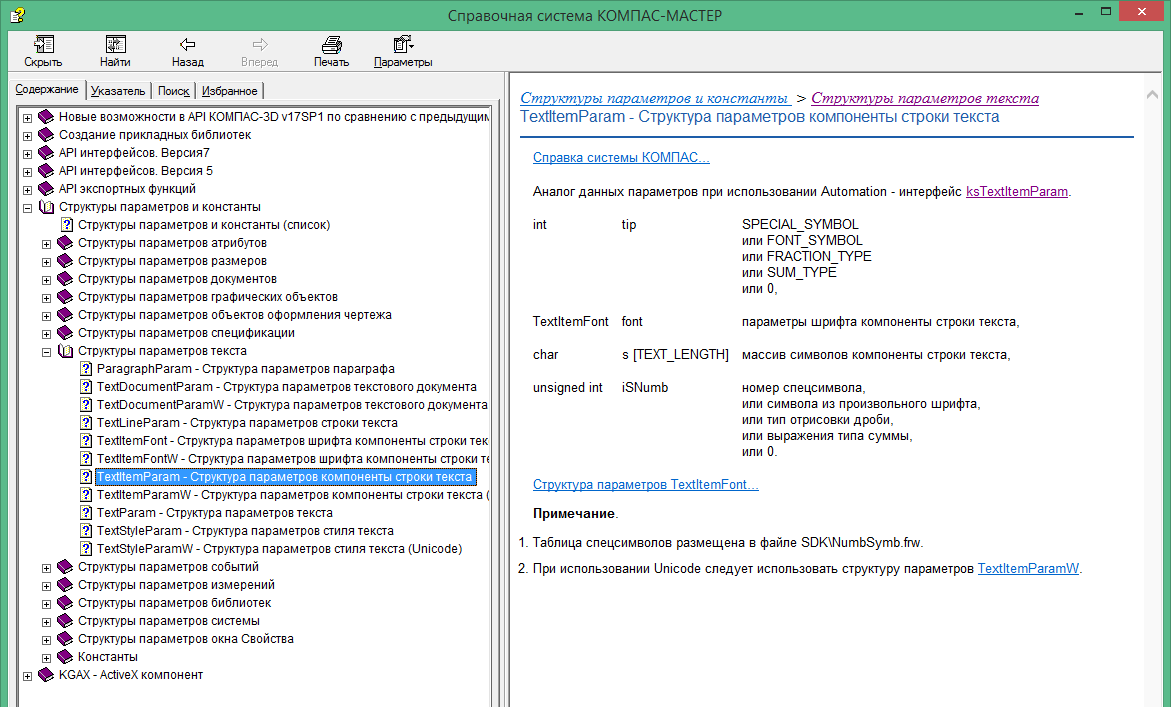Select TextItemParamW tree topic
This screenshot has height=707, width=1171.
(292, 495)
